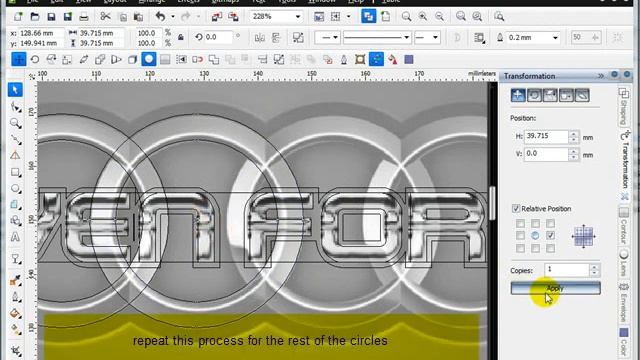The image size is (640, 360).
Task: Uncheck the middle-right anchor point box
Action: (550, 236)
